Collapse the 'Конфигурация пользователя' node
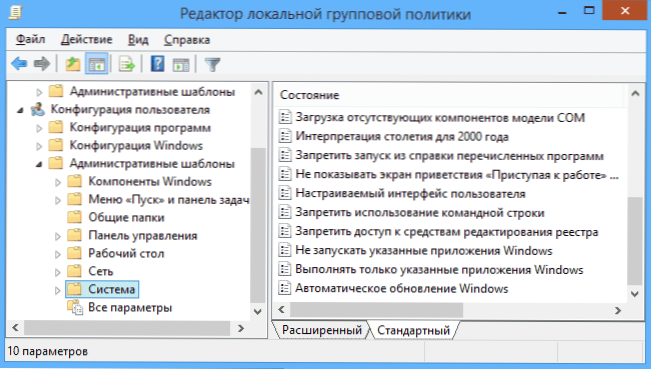Viewport: 651px width, 369px height. 20,110
